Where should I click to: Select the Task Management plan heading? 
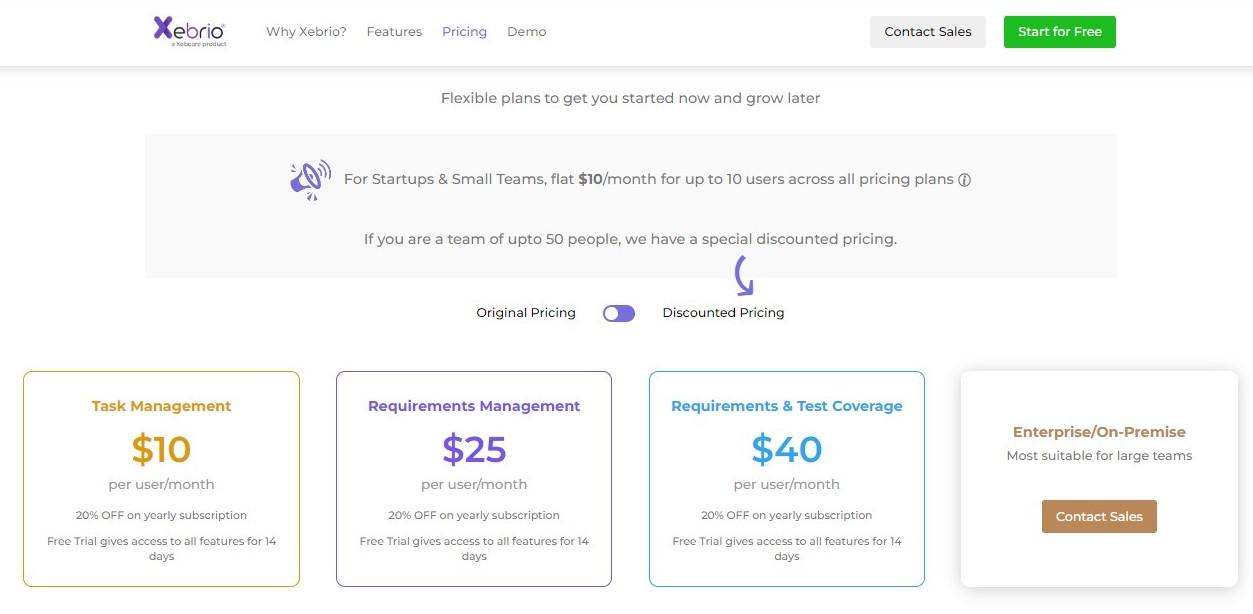pos(161,406)
